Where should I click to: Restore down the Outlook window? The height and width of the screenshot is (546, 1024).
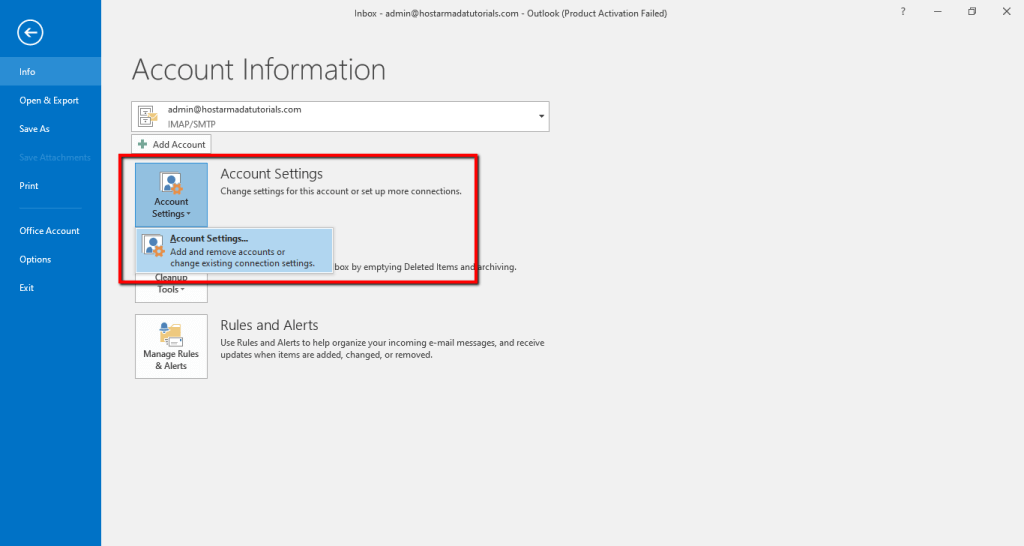coord(972,12)
